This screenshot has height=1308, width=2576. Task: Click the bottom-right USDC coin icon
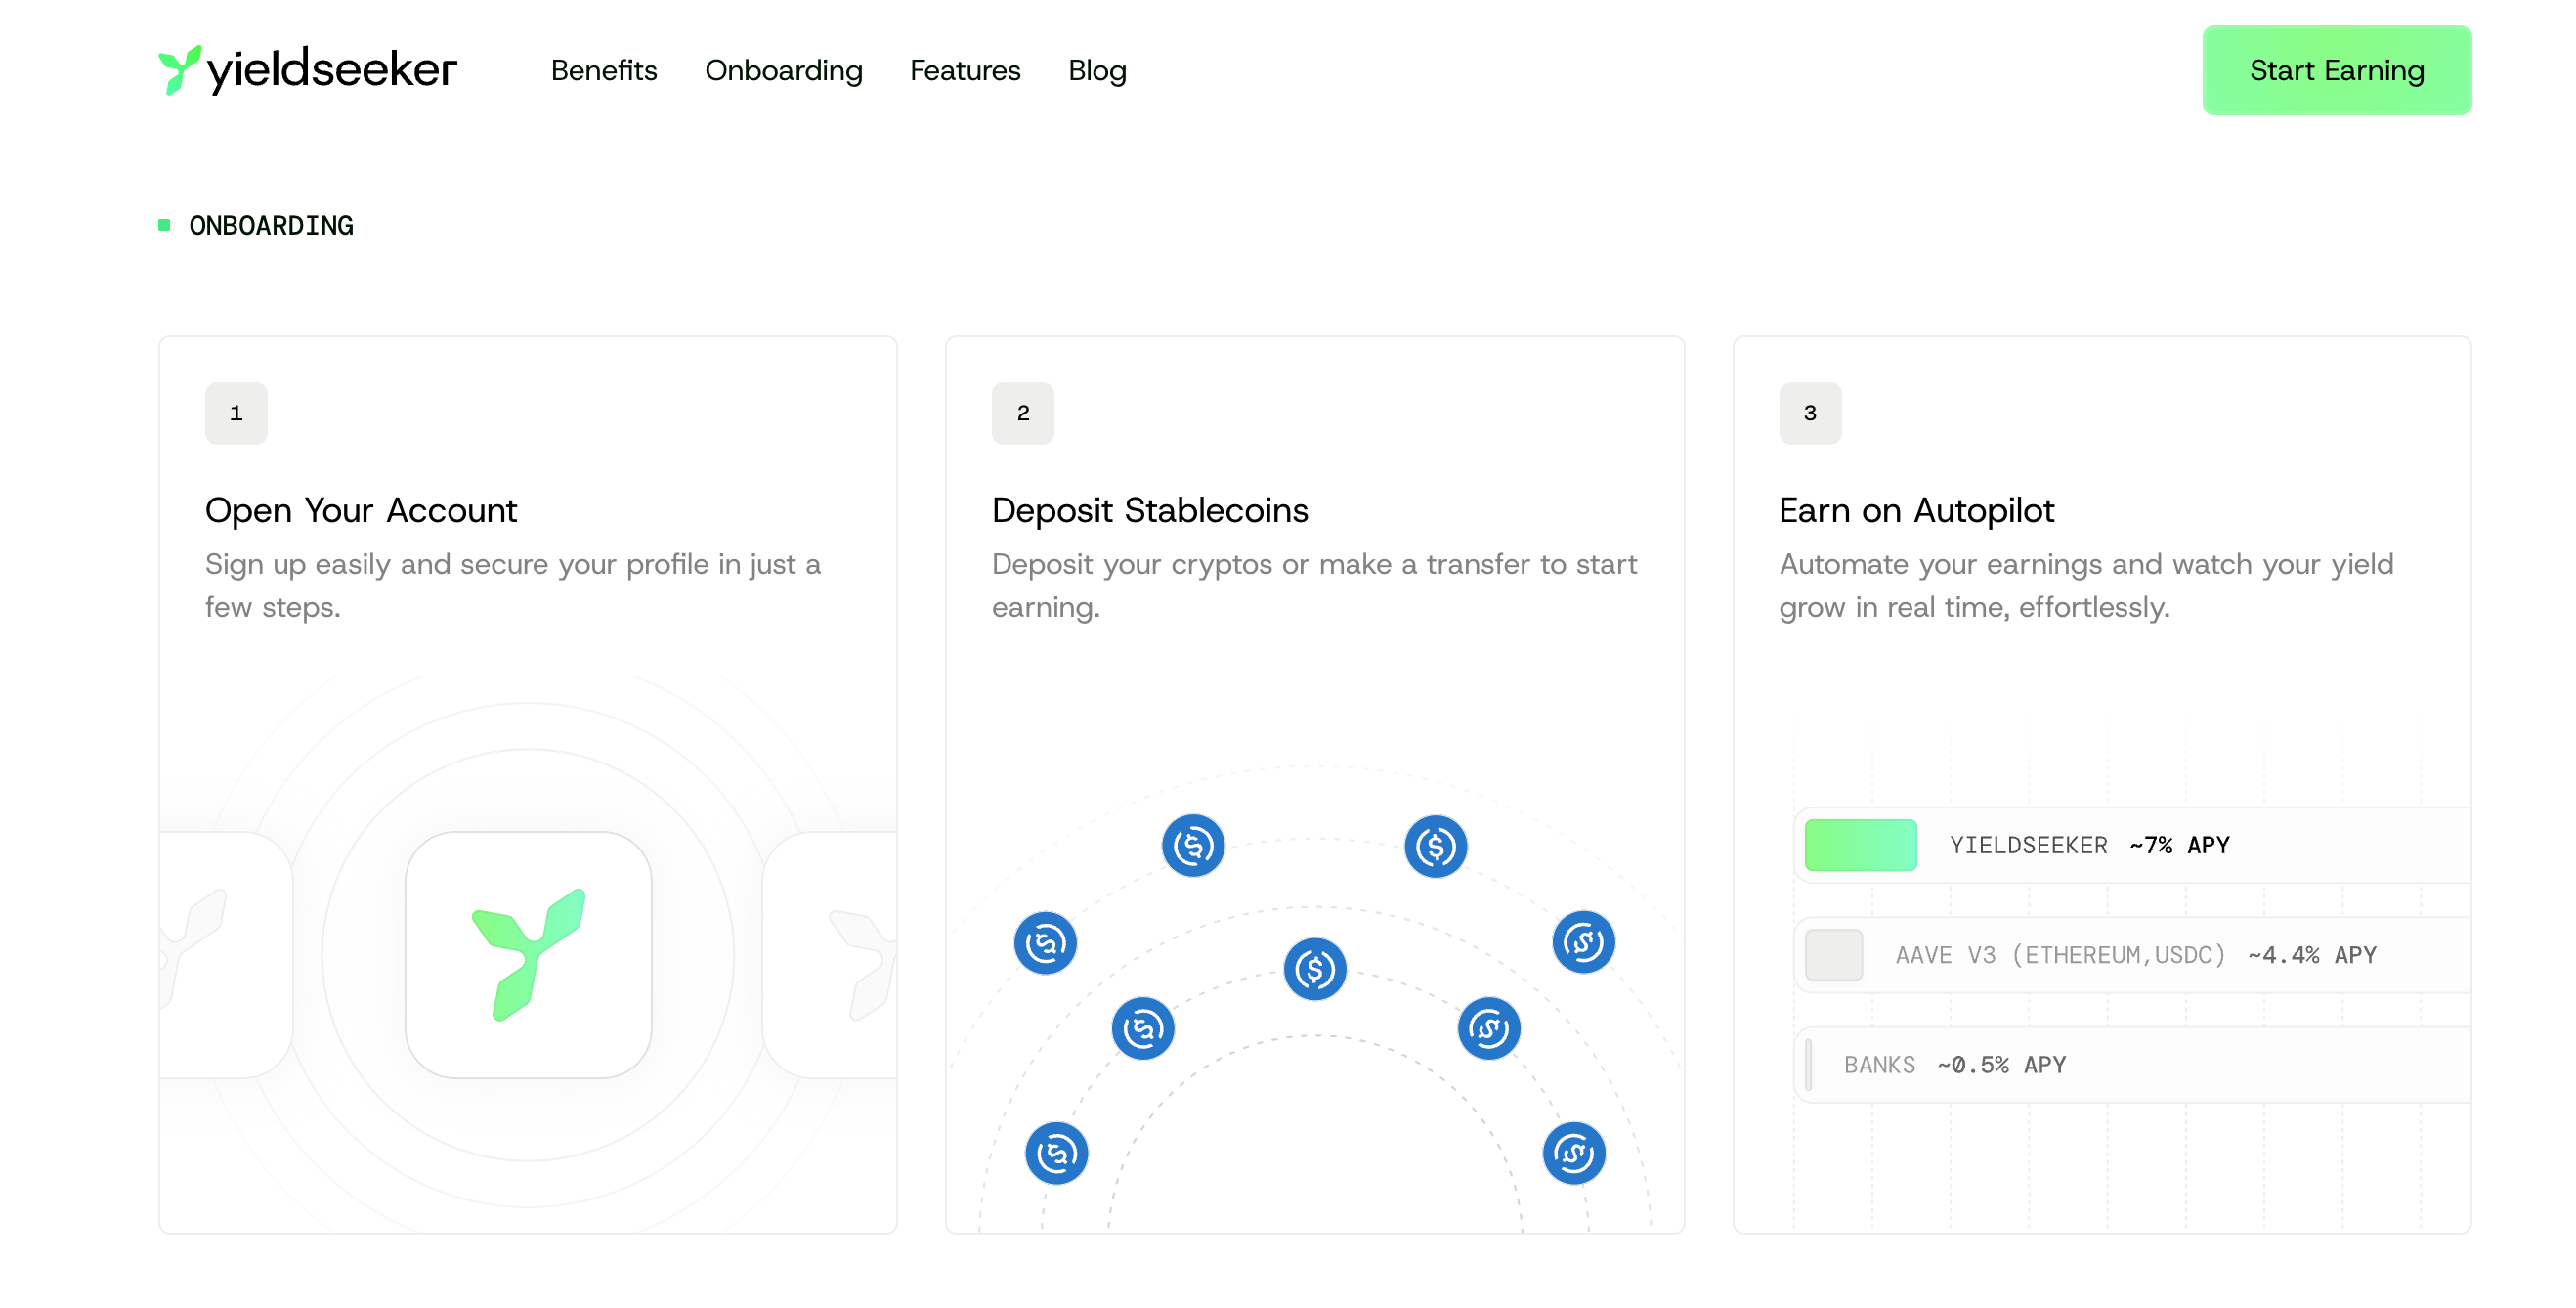pos(1573,1153)
